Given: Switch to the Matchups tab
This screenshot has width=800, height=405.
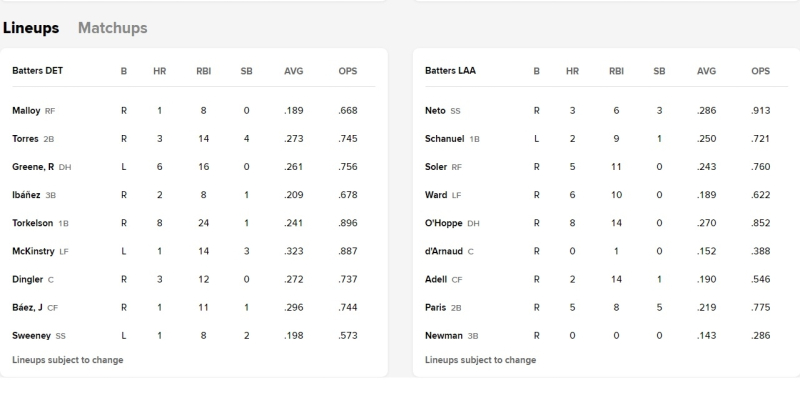Looking at the screenshot, I should 112,28.
